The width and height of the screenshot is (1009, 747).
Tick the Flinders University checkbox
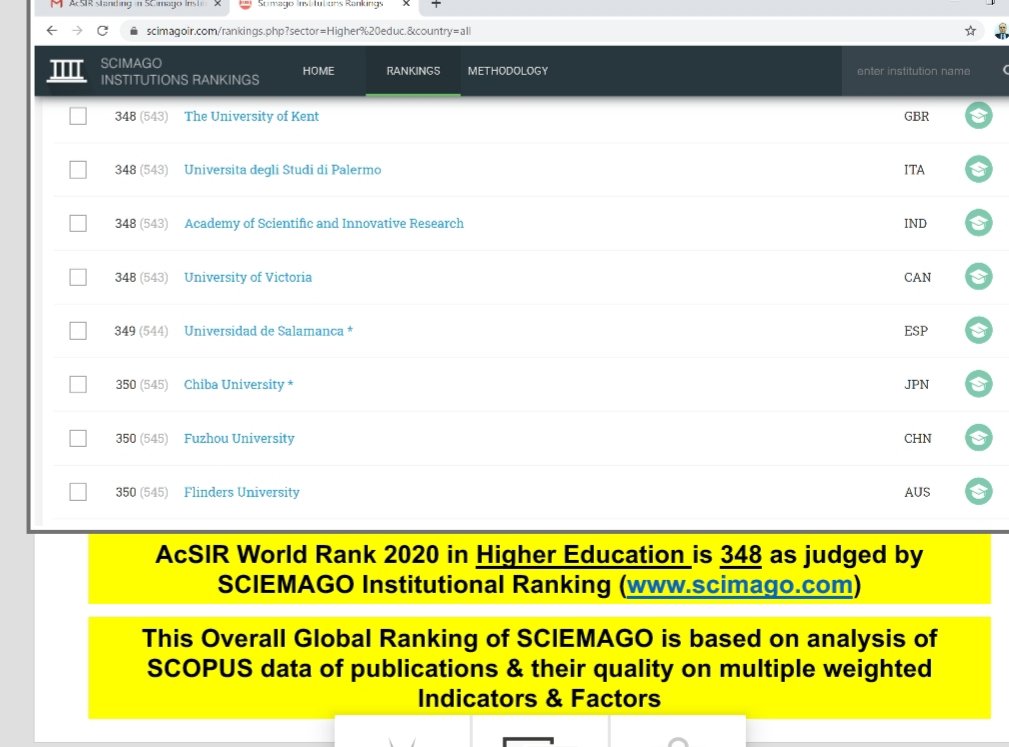click(78, 492)
